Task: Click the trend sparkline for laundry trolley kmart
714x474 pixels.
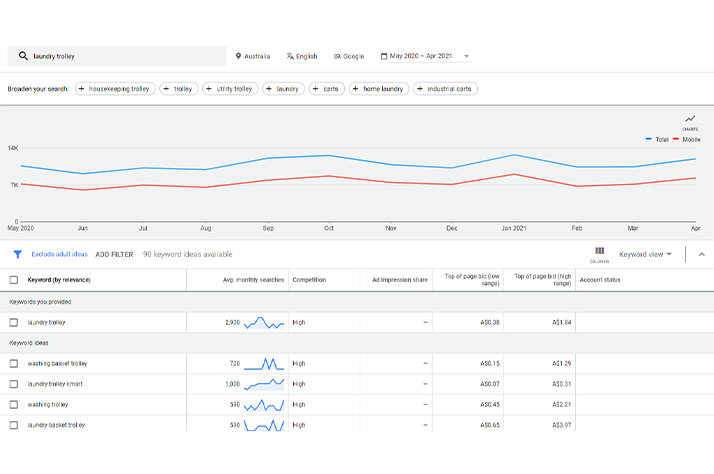Action: pos(264,384)
